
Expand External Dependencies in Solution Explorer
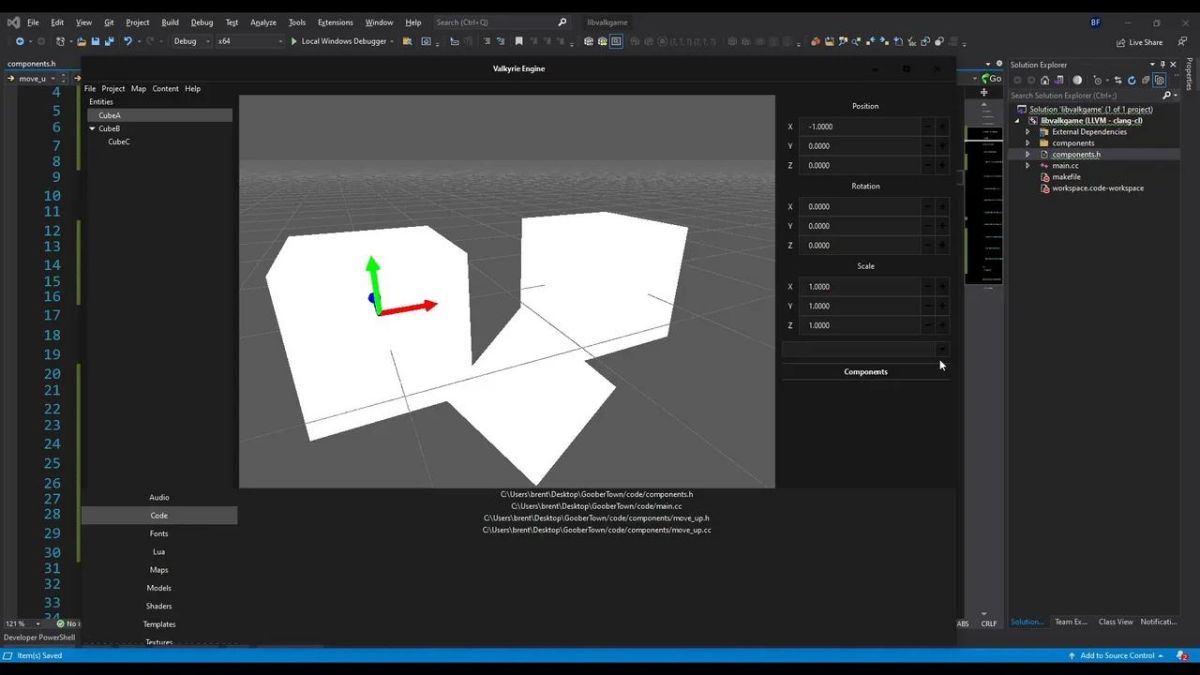tap(1027, 132)
